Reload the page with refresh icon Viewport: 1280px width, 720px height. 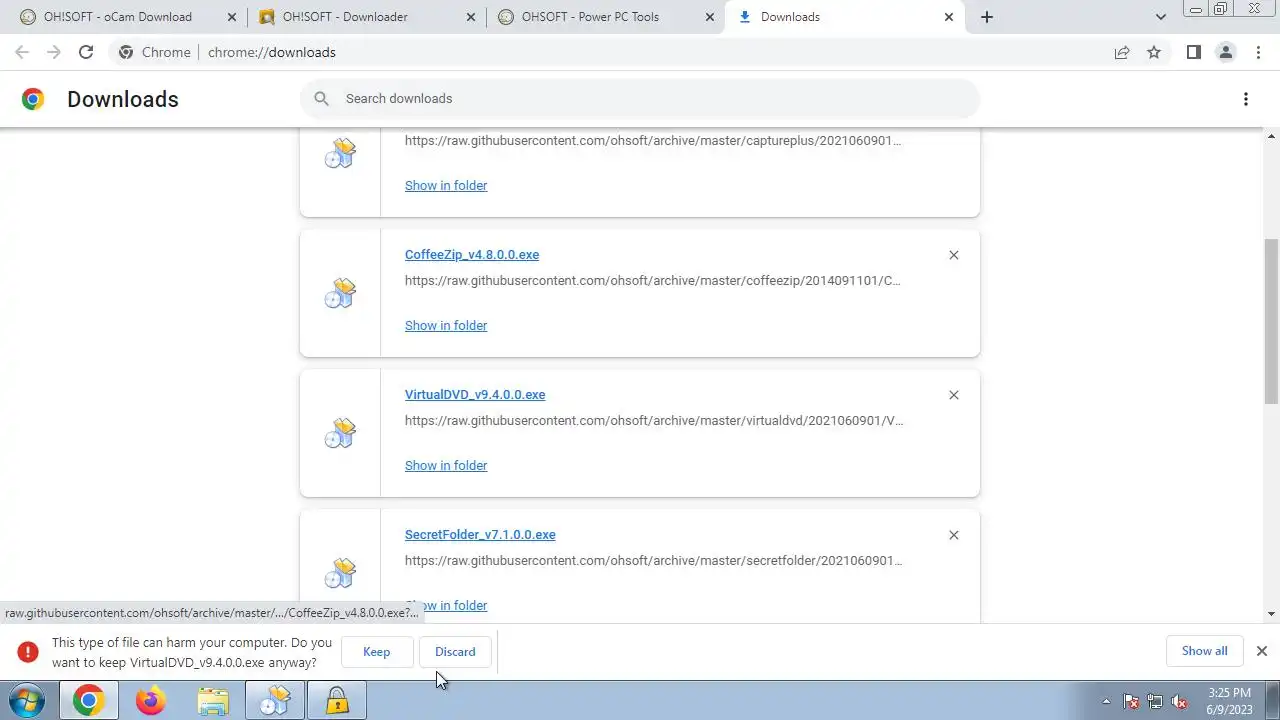(86, 52)
